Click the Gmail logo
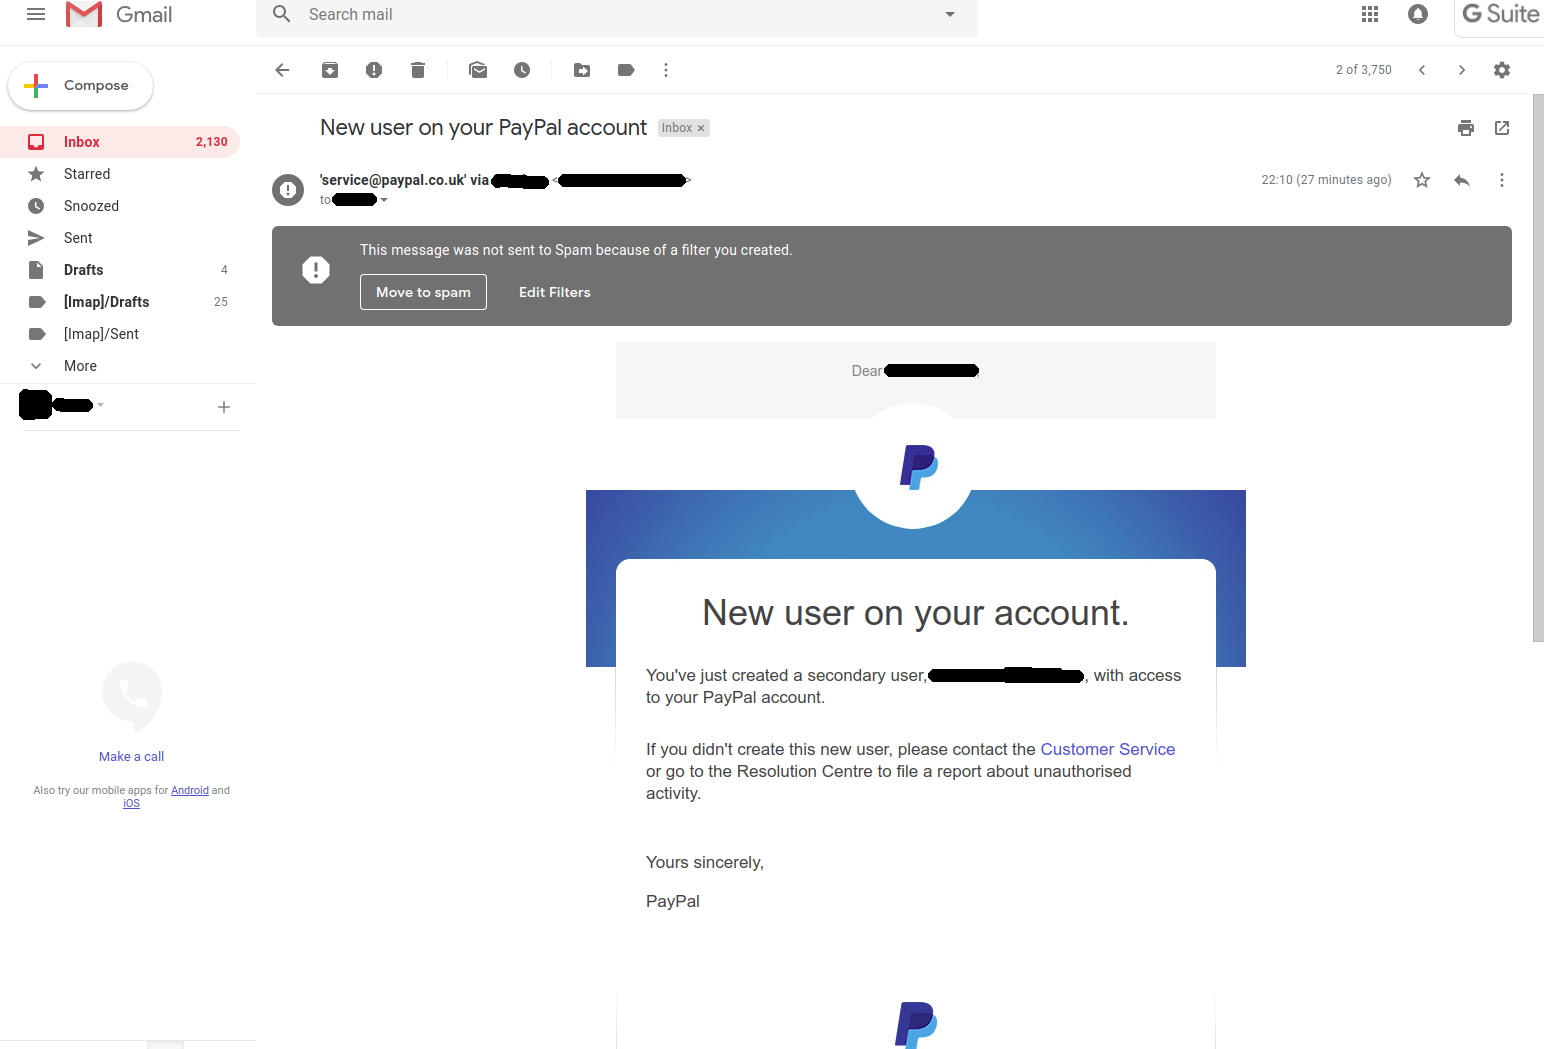This screenshot has height=1049, width=1544. point(119,14)
